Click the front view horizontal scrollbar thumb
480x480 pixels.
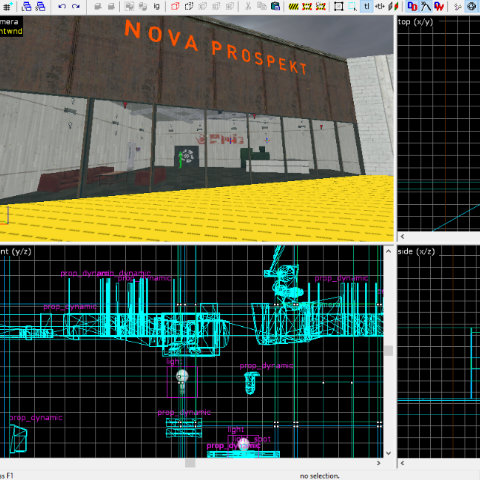[190, 463]
